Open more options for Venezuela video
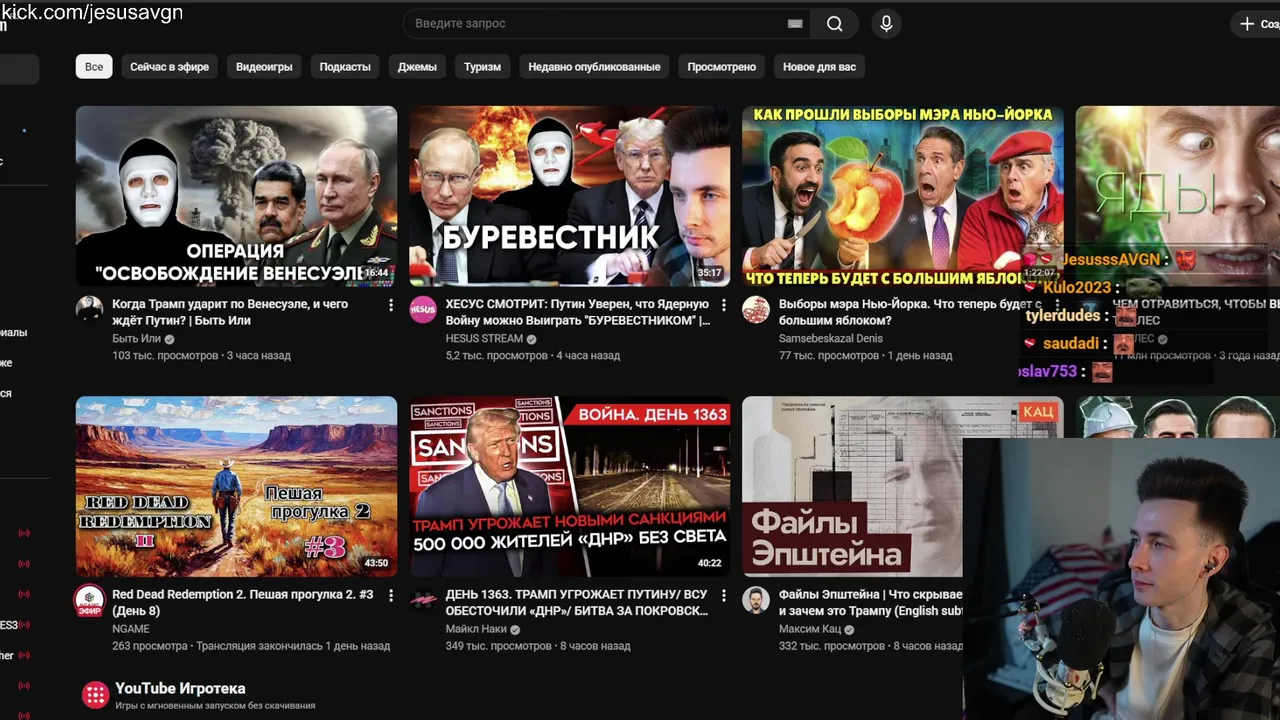This screenshot has width=1280, height=720. 391,305
